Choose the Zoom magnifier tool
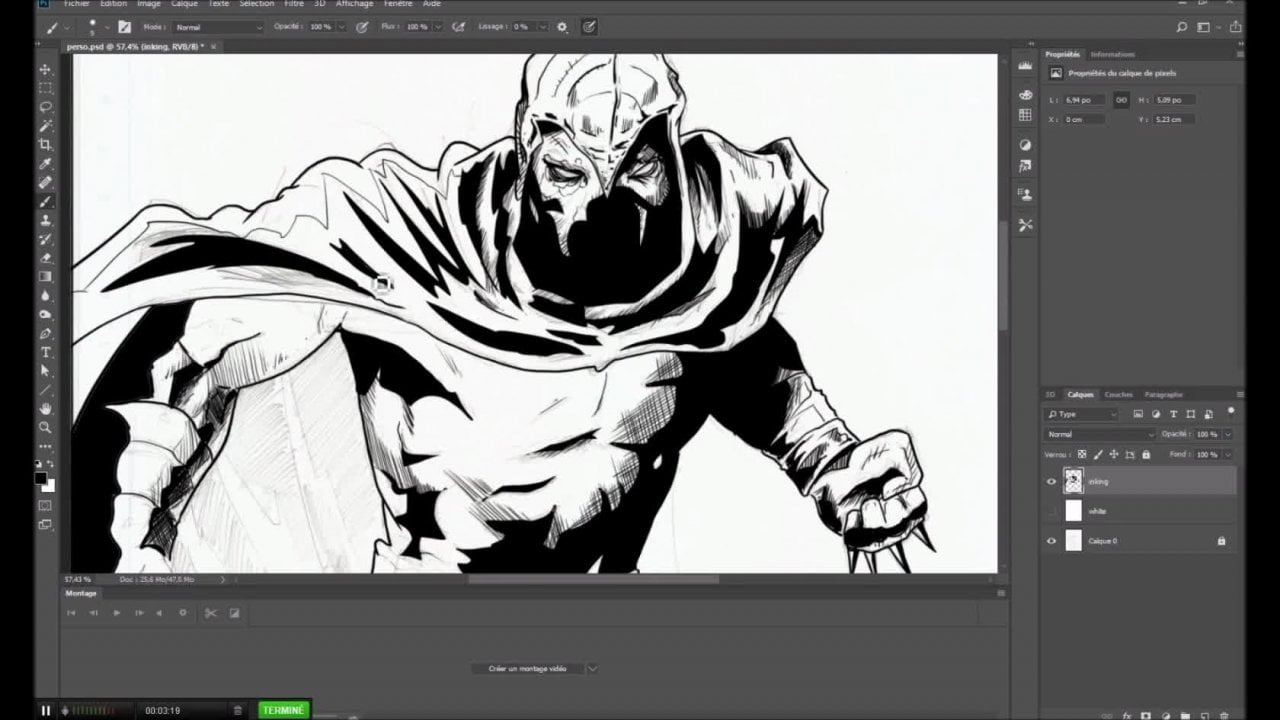 (46, 428)
